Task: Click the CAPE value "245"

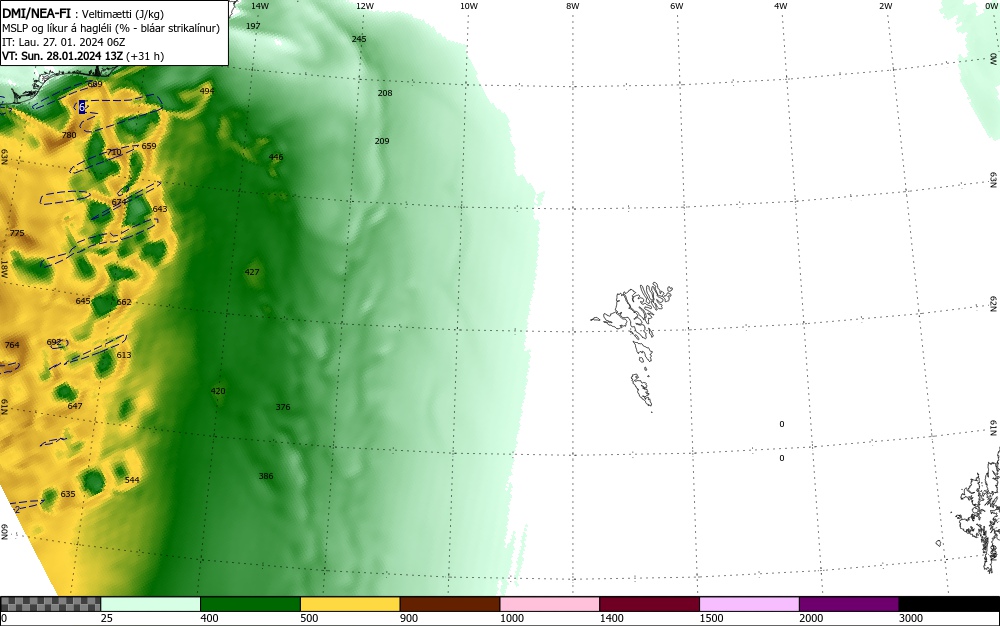Action: point(359,39)
